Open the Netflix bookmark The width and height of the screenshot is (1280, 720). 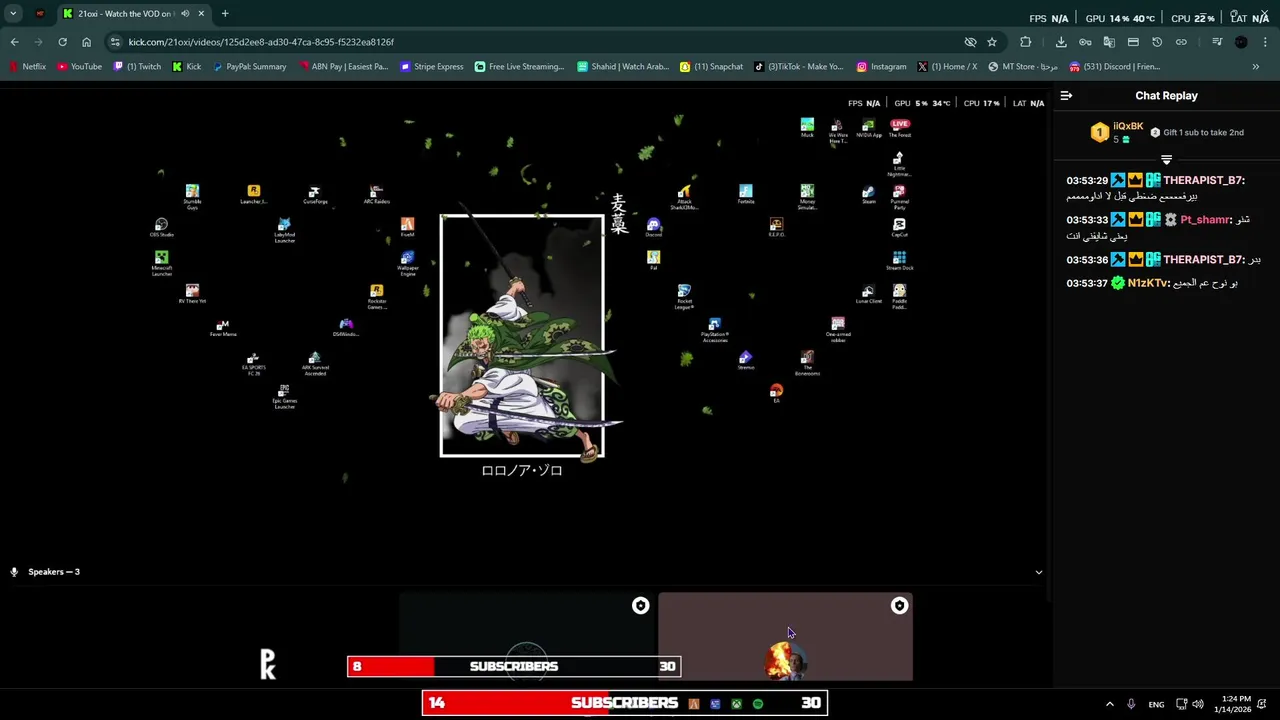click(28, 67)
